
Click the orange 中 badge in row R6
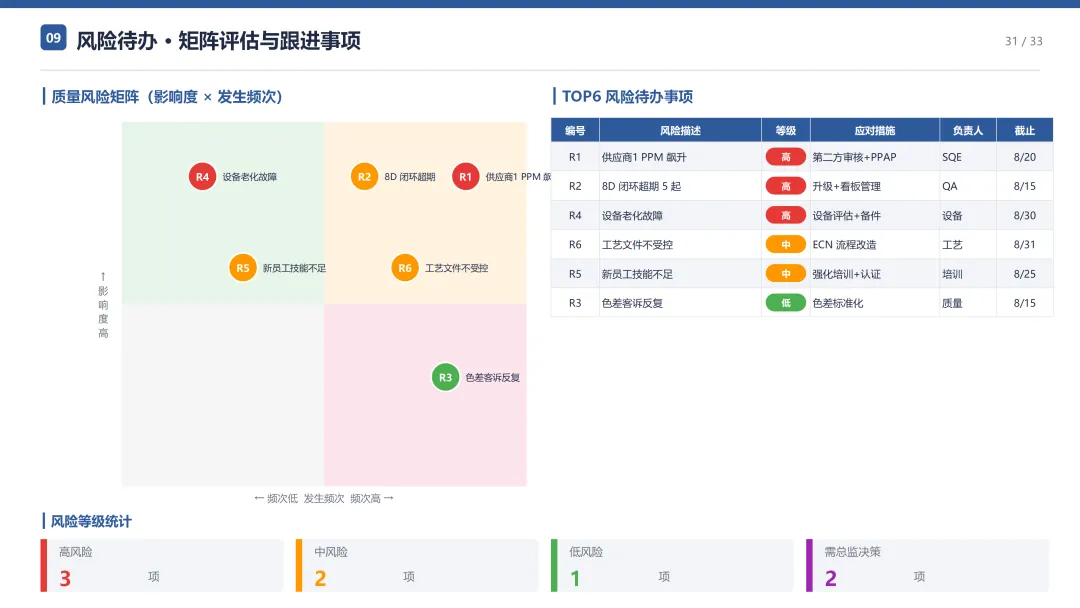click(785, 244)
